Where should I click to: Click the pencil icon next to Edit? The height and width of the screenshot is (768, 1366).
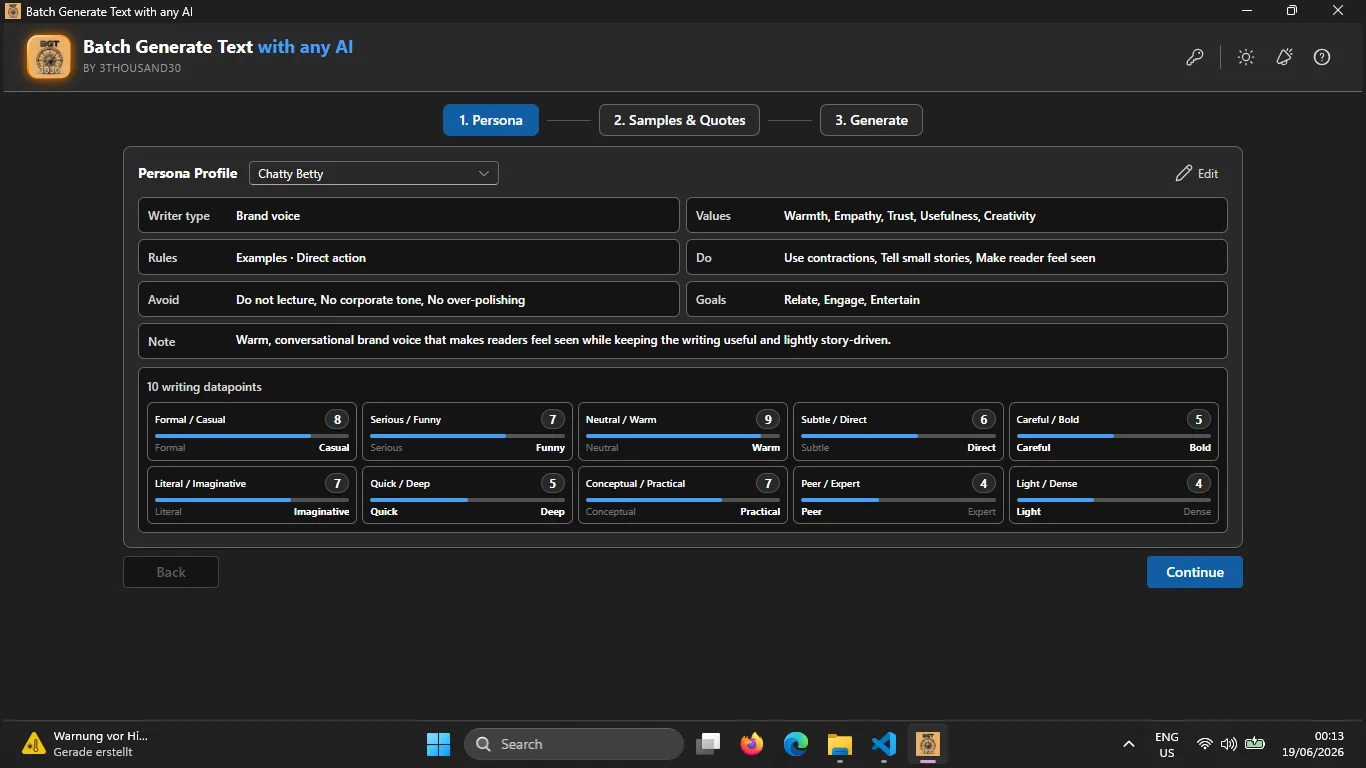(1184, 173)
